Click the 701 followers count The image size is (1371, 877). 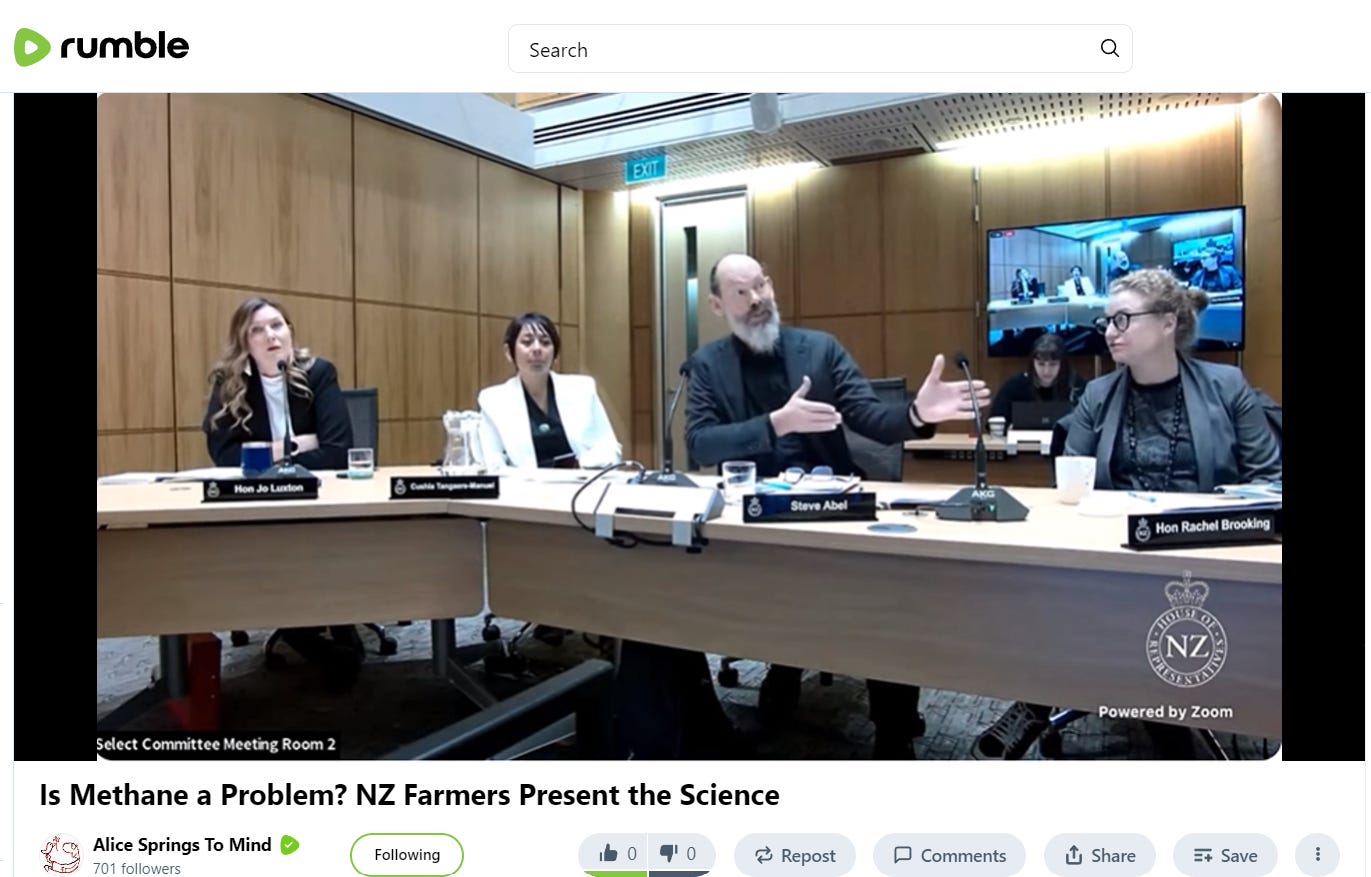pyautogui.click(x=137, y=868)
